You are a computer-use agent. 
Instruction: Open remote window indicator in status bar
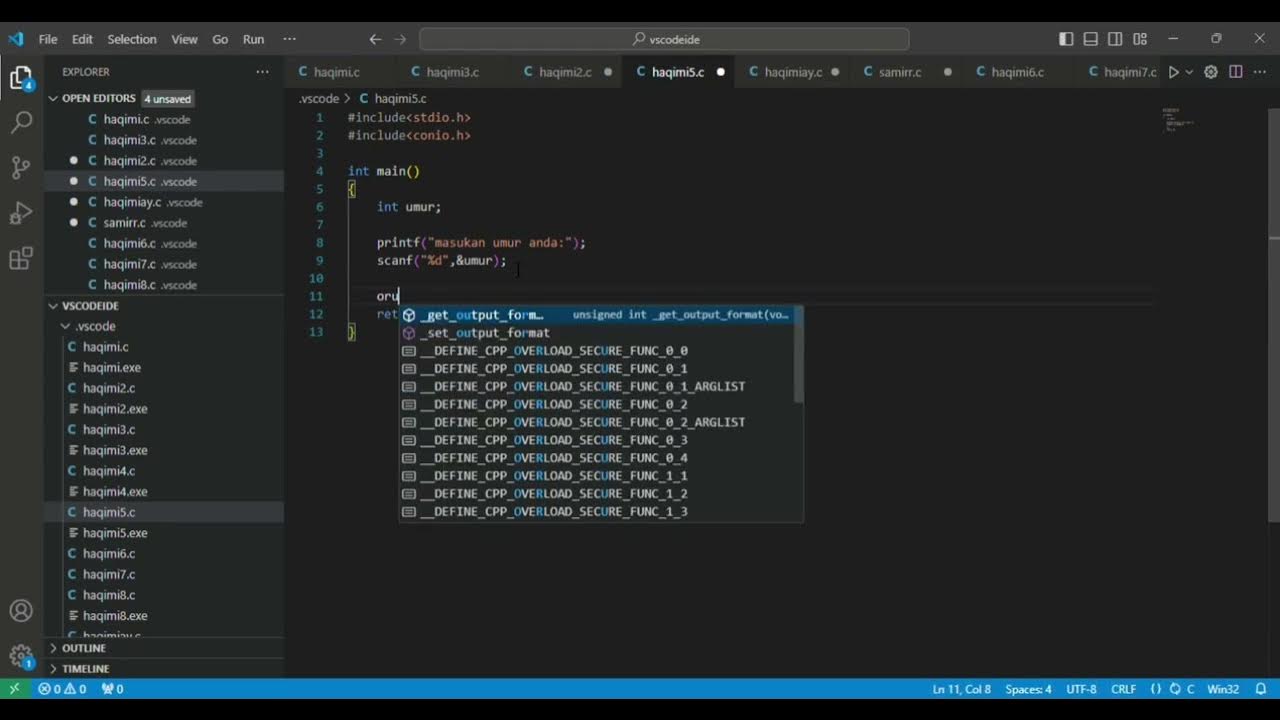point(14,689)
